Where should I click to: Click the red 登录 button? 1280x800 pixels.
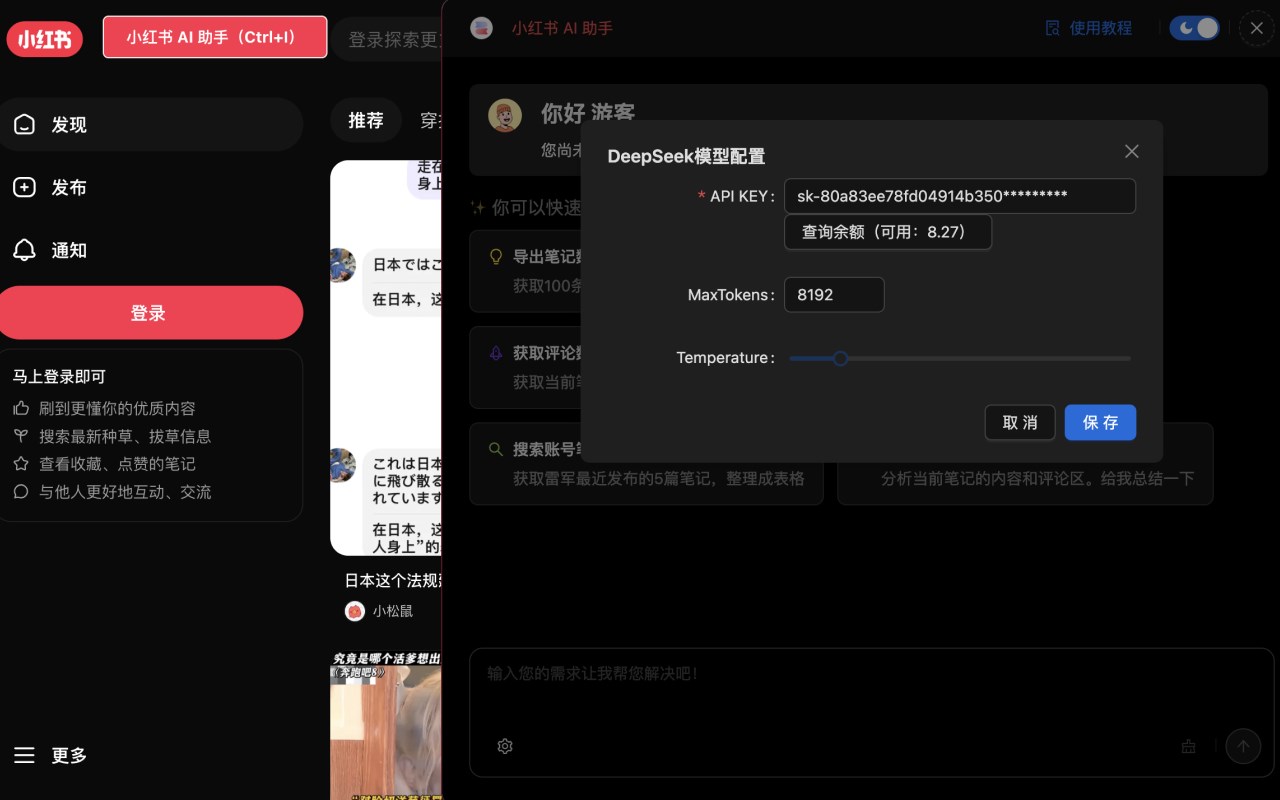tap(151, 313)
